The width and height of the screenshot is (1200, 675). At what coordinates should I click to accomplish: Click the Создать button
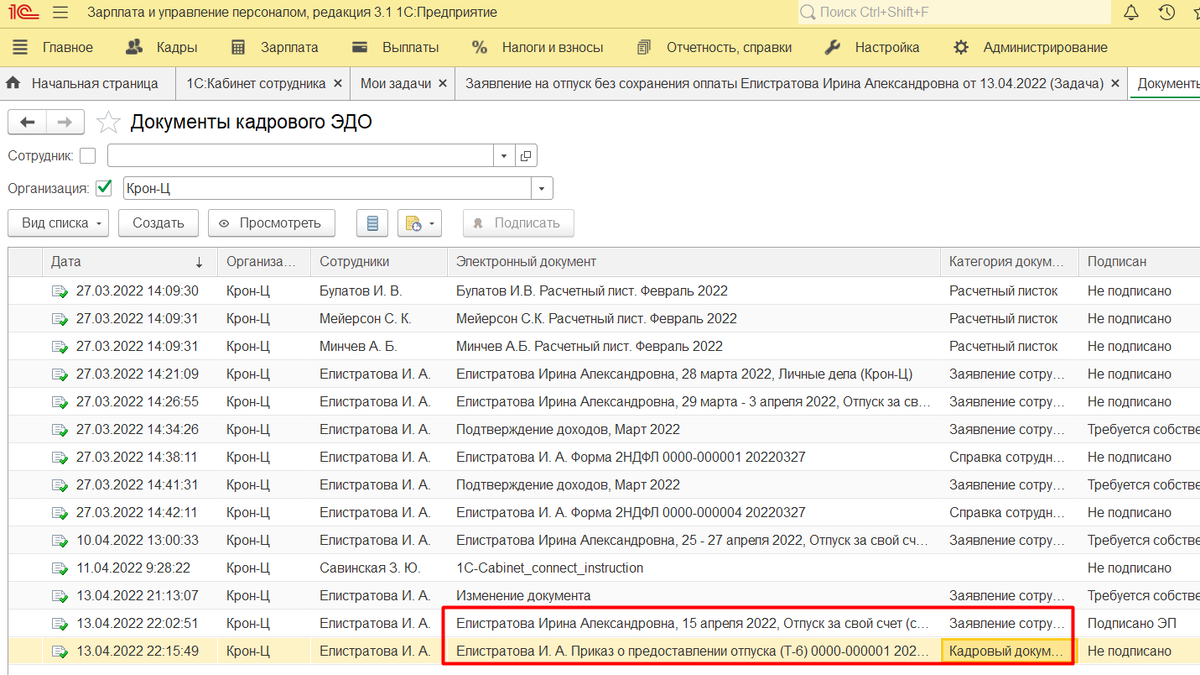pyautogui.click(x=158, y=223)
